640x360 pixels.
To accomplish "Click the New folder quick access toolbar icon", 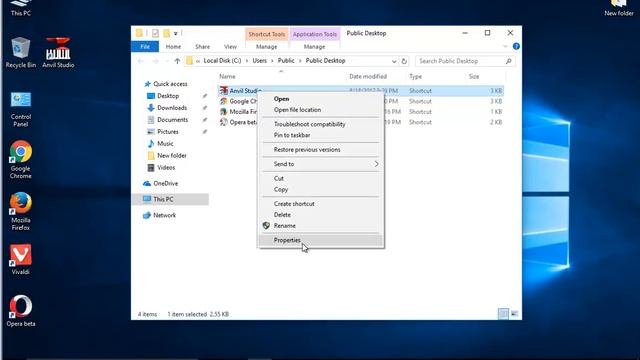I will click(167, 33).
